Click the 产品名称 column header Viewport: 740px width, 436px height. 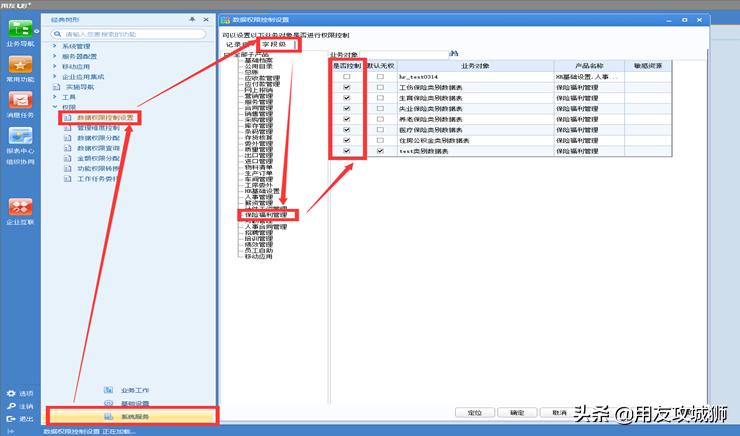(589, 66)
